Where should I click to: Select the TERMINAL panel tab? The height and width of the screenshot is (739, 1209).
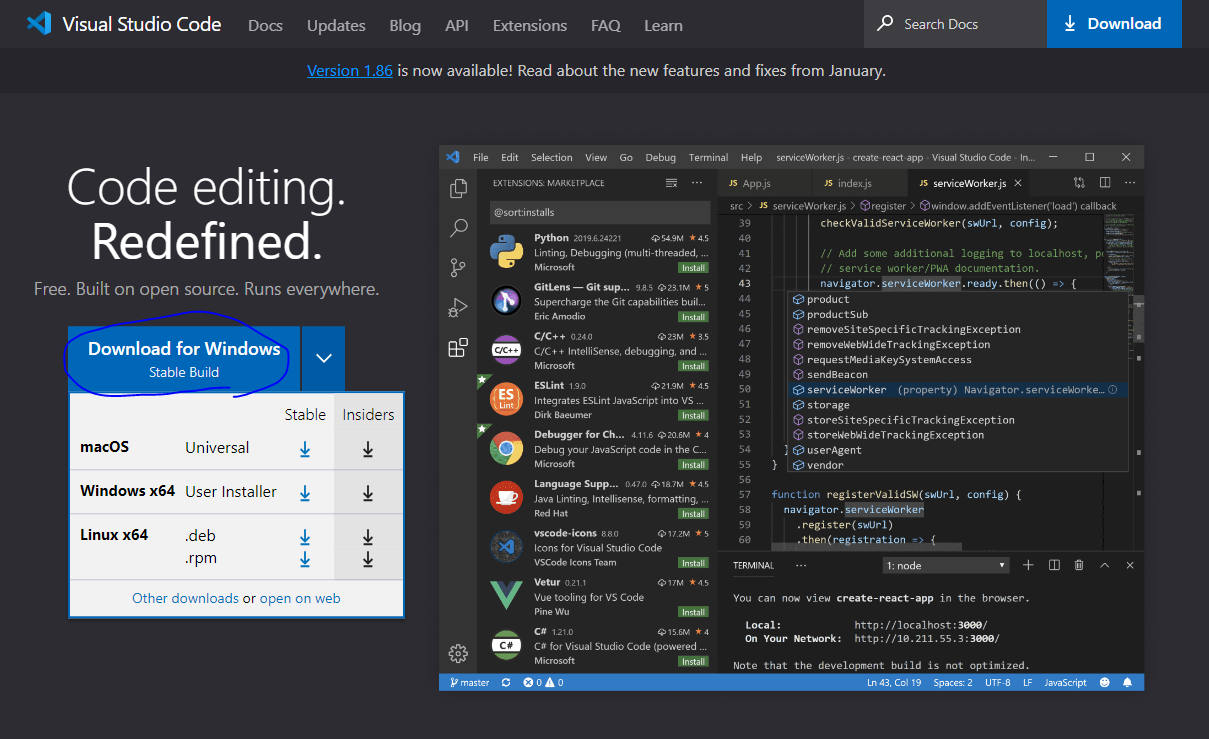(753, 565)
